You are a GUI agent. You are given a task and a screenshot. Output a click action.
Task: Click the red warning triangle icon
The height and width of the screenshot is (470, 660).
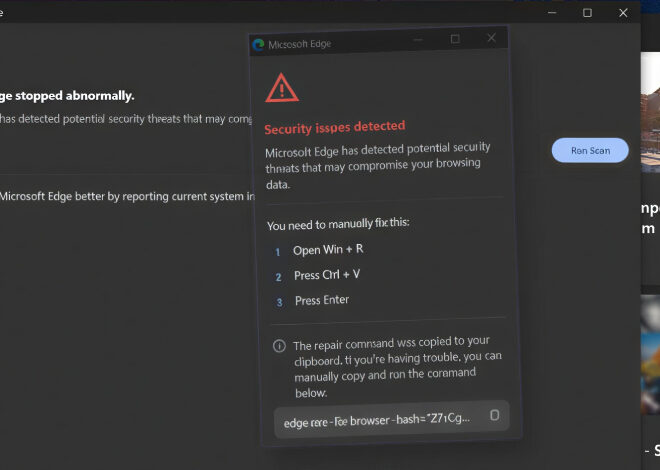(x=282, y=88)
